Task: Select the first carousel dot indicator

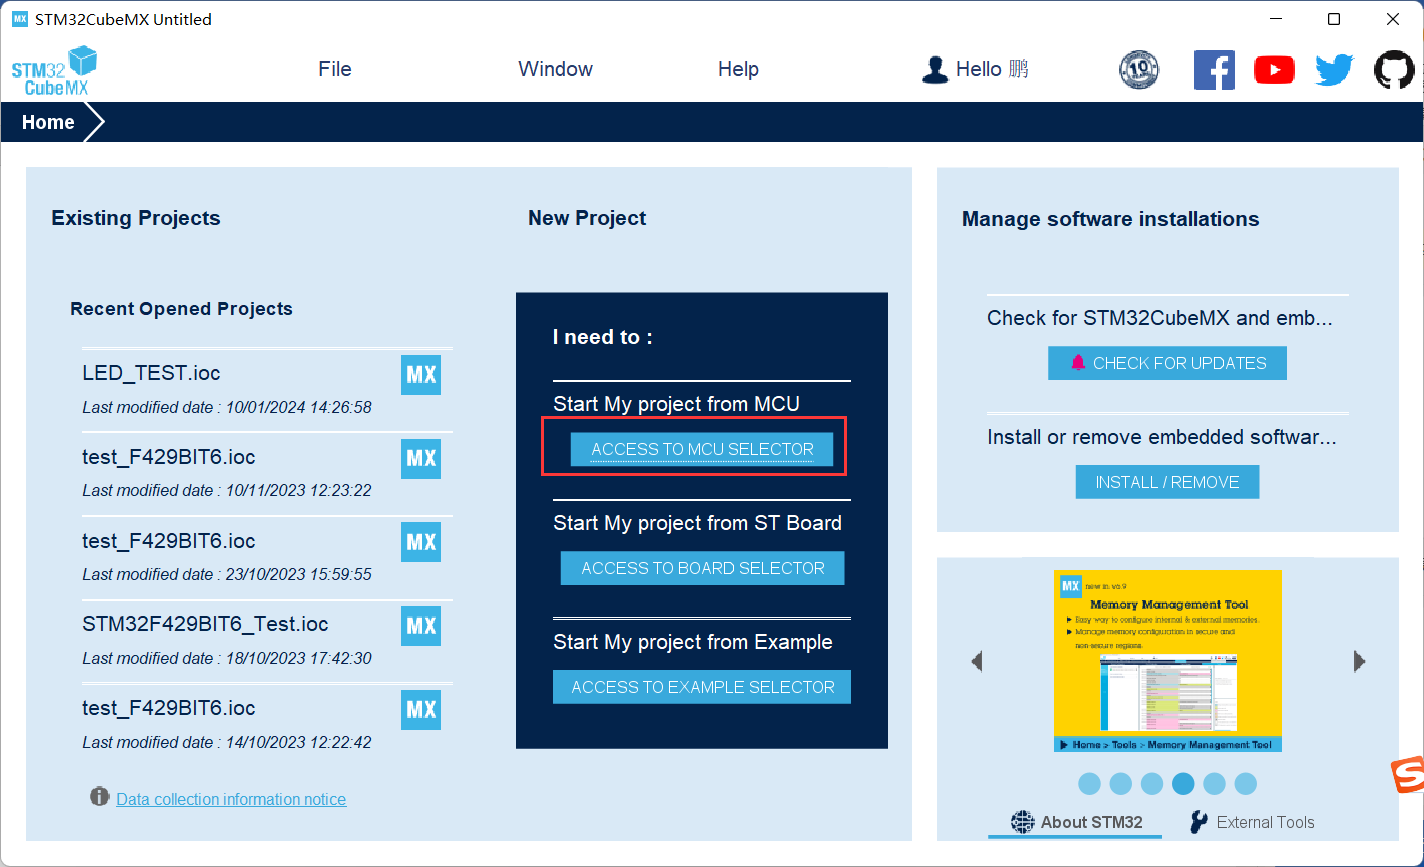Action: [x=1089, y=784]
